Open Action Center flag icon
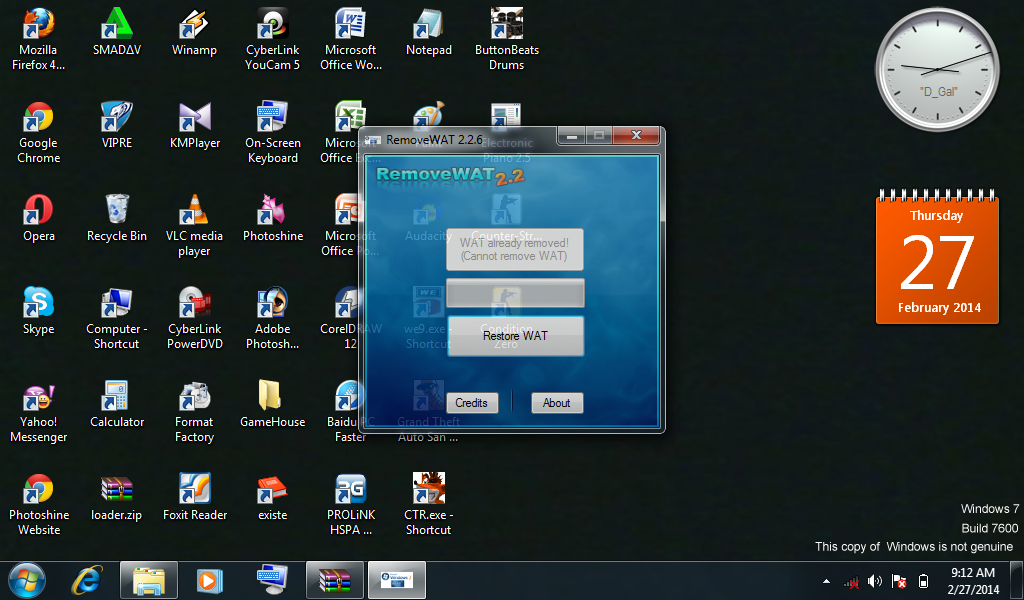 [899, 581]
